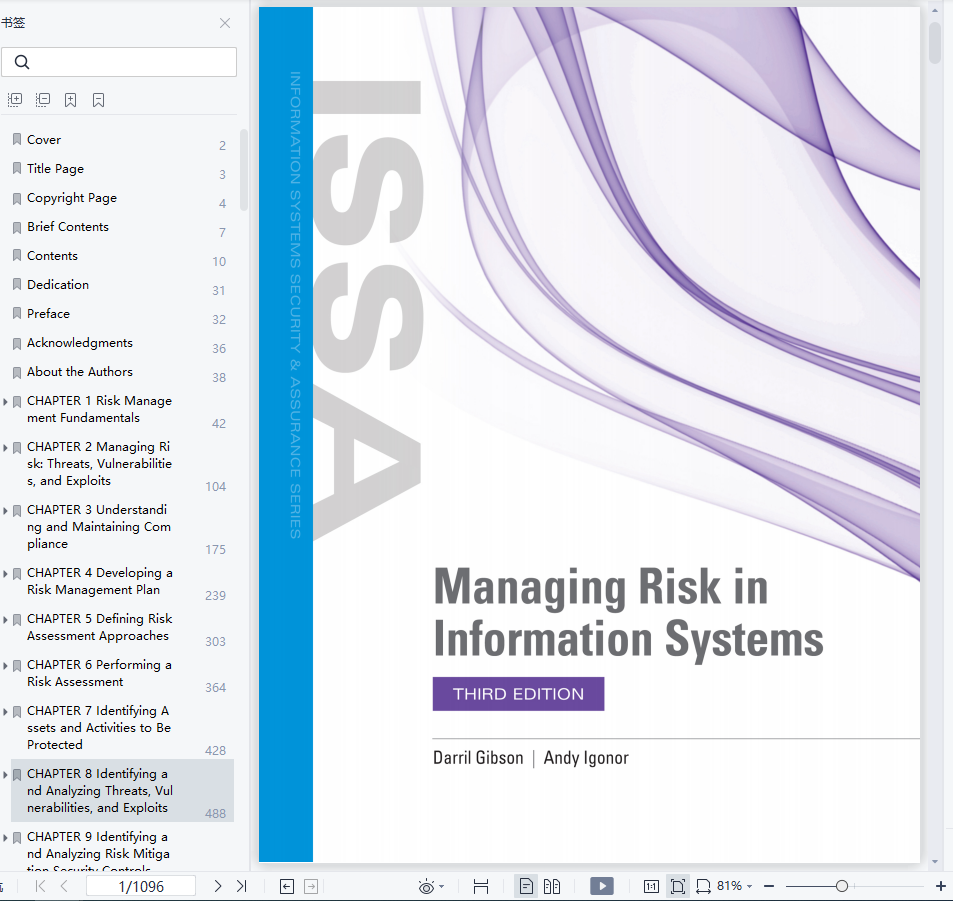Enable continuous scrolling view
The width and height of the screenshot is (953, 901).
(x=481, y=886)
